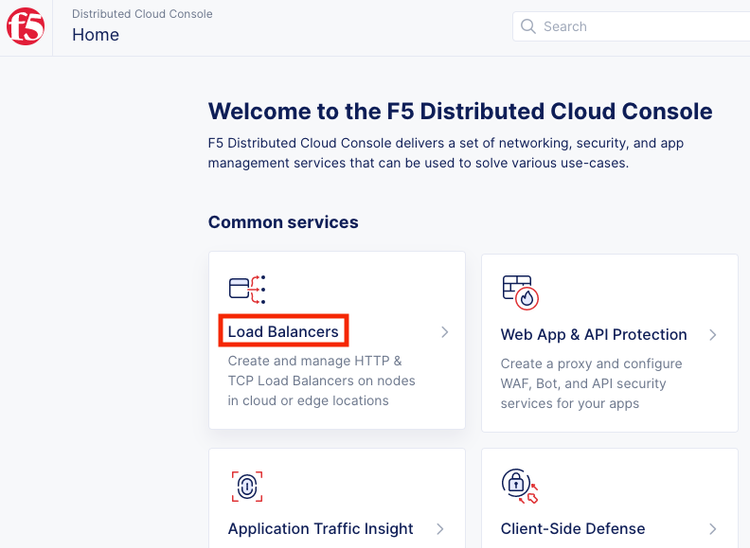Click the Client-Side Defense lock icon

coord(520,486)
